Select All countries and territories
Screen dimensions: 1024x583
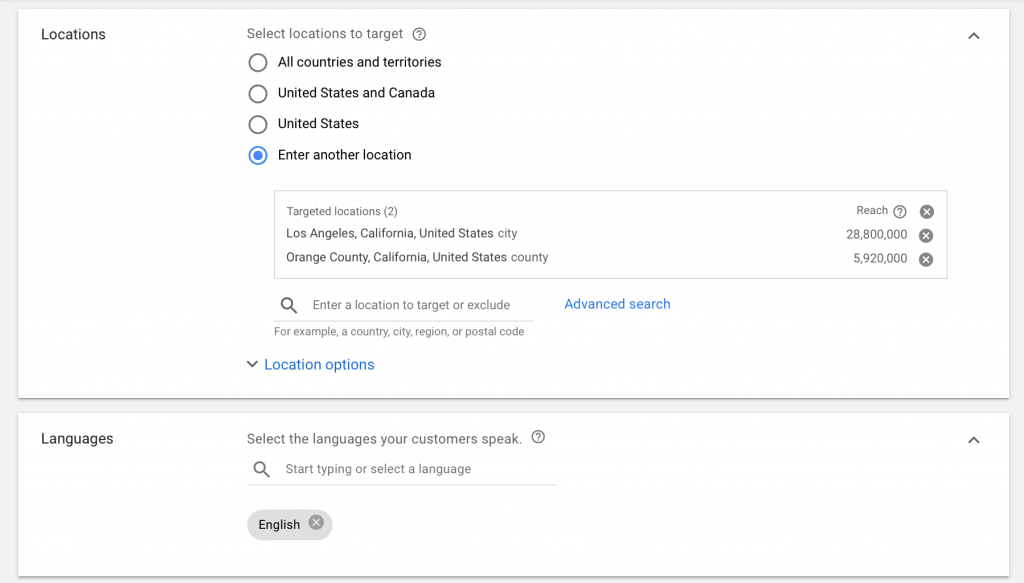(x=257, y=62)
